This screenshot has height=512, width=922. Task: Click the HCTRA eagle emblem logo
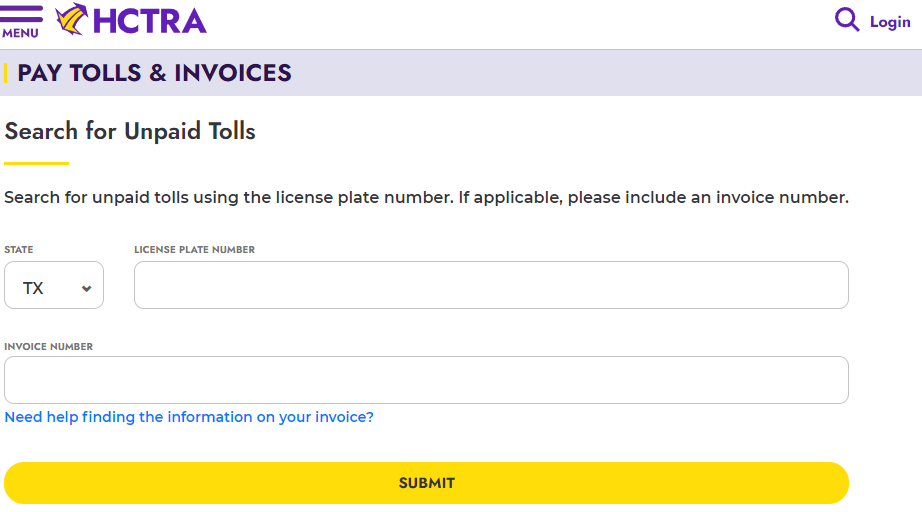(71, 19)
